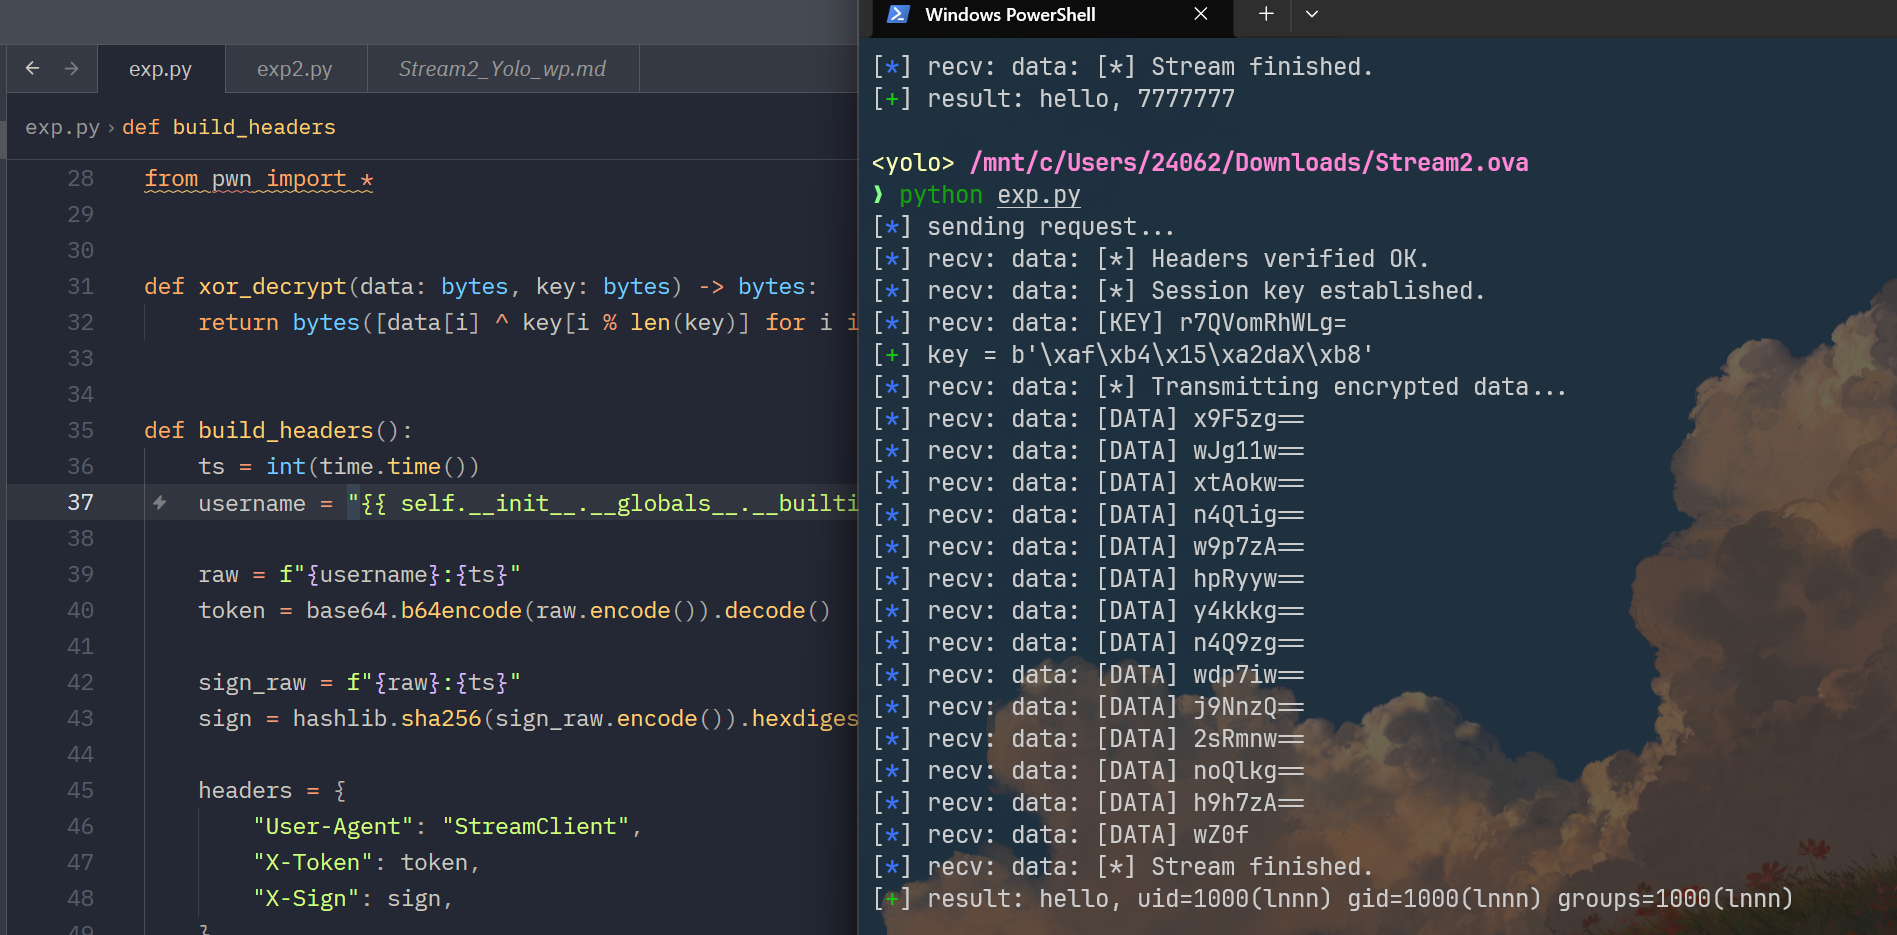Select exp.py in the breadcrumb path
Image resolution: width=1897 pixels, height=935 pixels.
62,127
